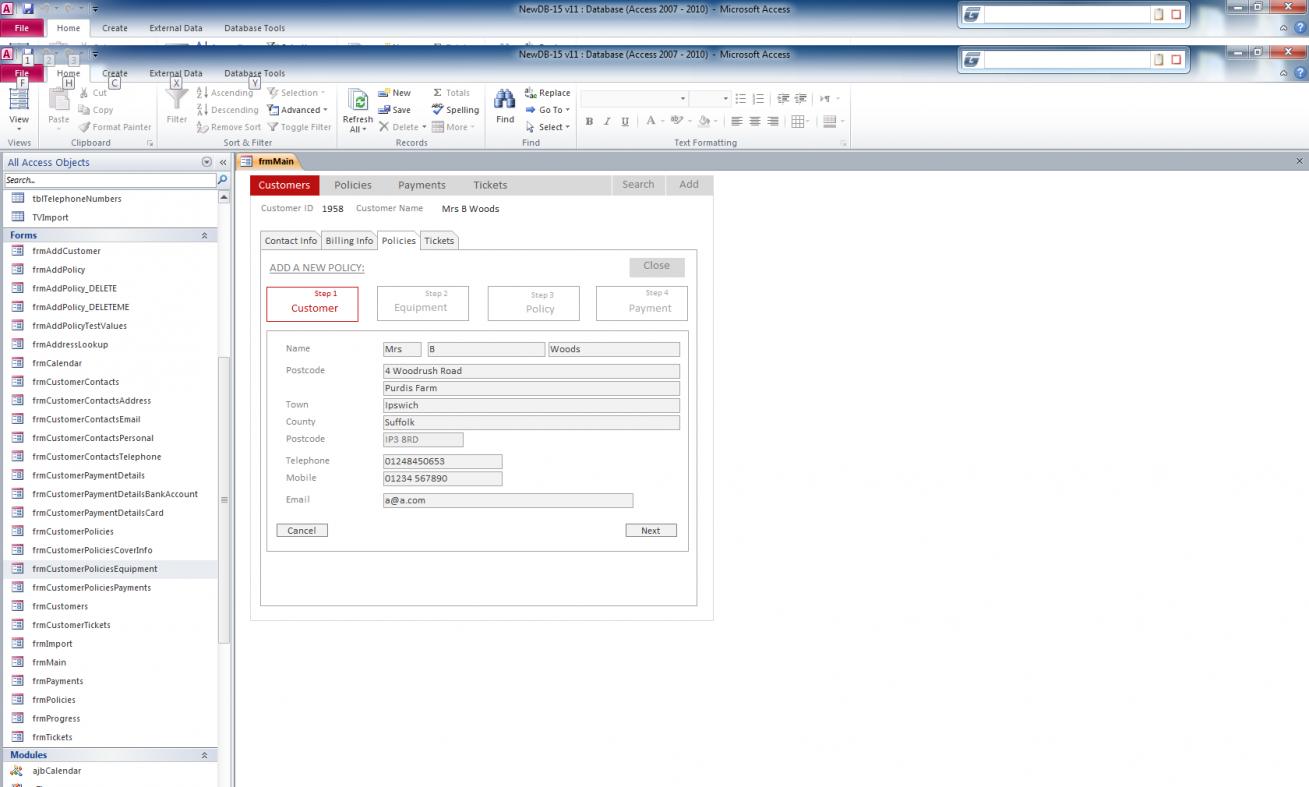Click the Next button on the form
The height and width of the screenshot is (787, 1309).
tap(651, 531)
